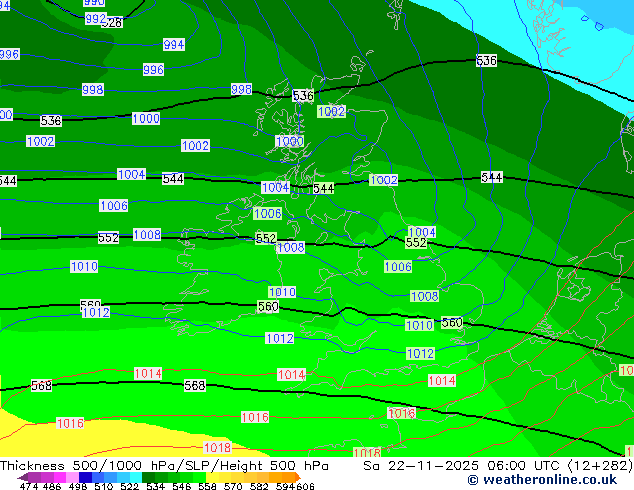The height and width of the screenshot is (490, 634).
Task: Click the 1004 label stacked directly above 552
Action: tap(422, 232)
